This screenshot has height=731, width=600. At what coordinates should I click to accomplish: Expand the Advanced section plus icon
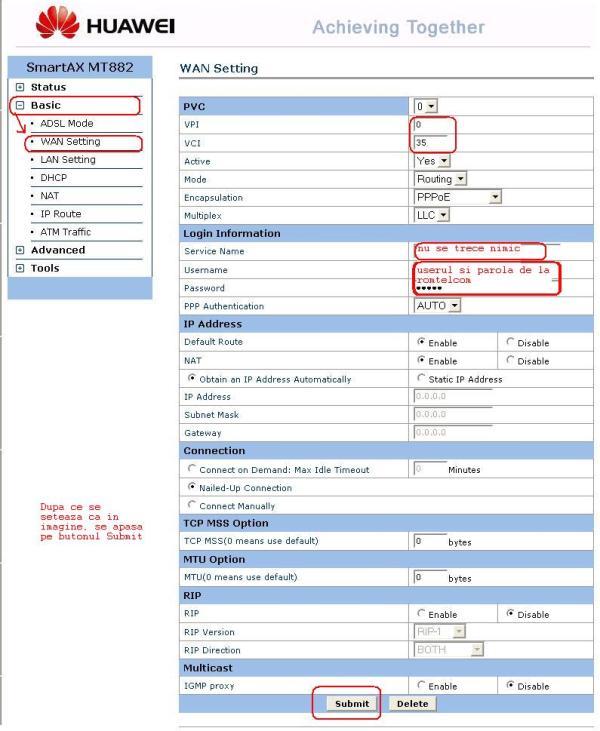(x=20, y=250)
